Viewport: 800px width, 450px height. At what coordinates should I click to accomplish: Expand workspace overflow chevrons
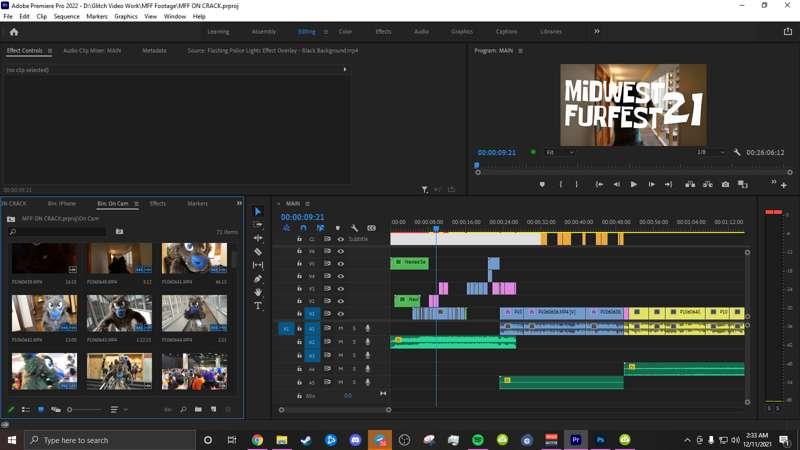point(596,32)
